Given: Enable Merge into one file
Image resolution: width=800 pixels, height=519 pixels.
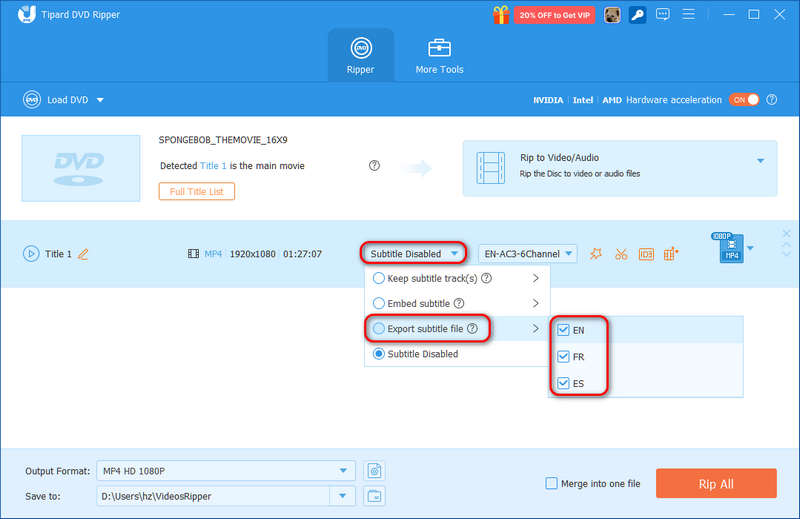Looking at the screenshot, I should pyautogui.click(x=551, y=483).
